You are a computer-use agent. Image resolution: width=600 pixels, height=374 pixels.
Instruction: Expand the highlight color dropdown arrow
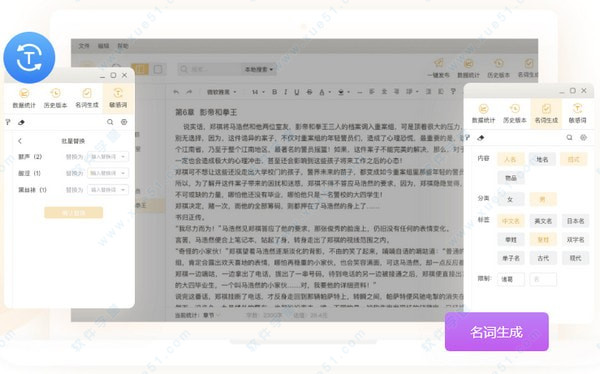pos(348,92)
